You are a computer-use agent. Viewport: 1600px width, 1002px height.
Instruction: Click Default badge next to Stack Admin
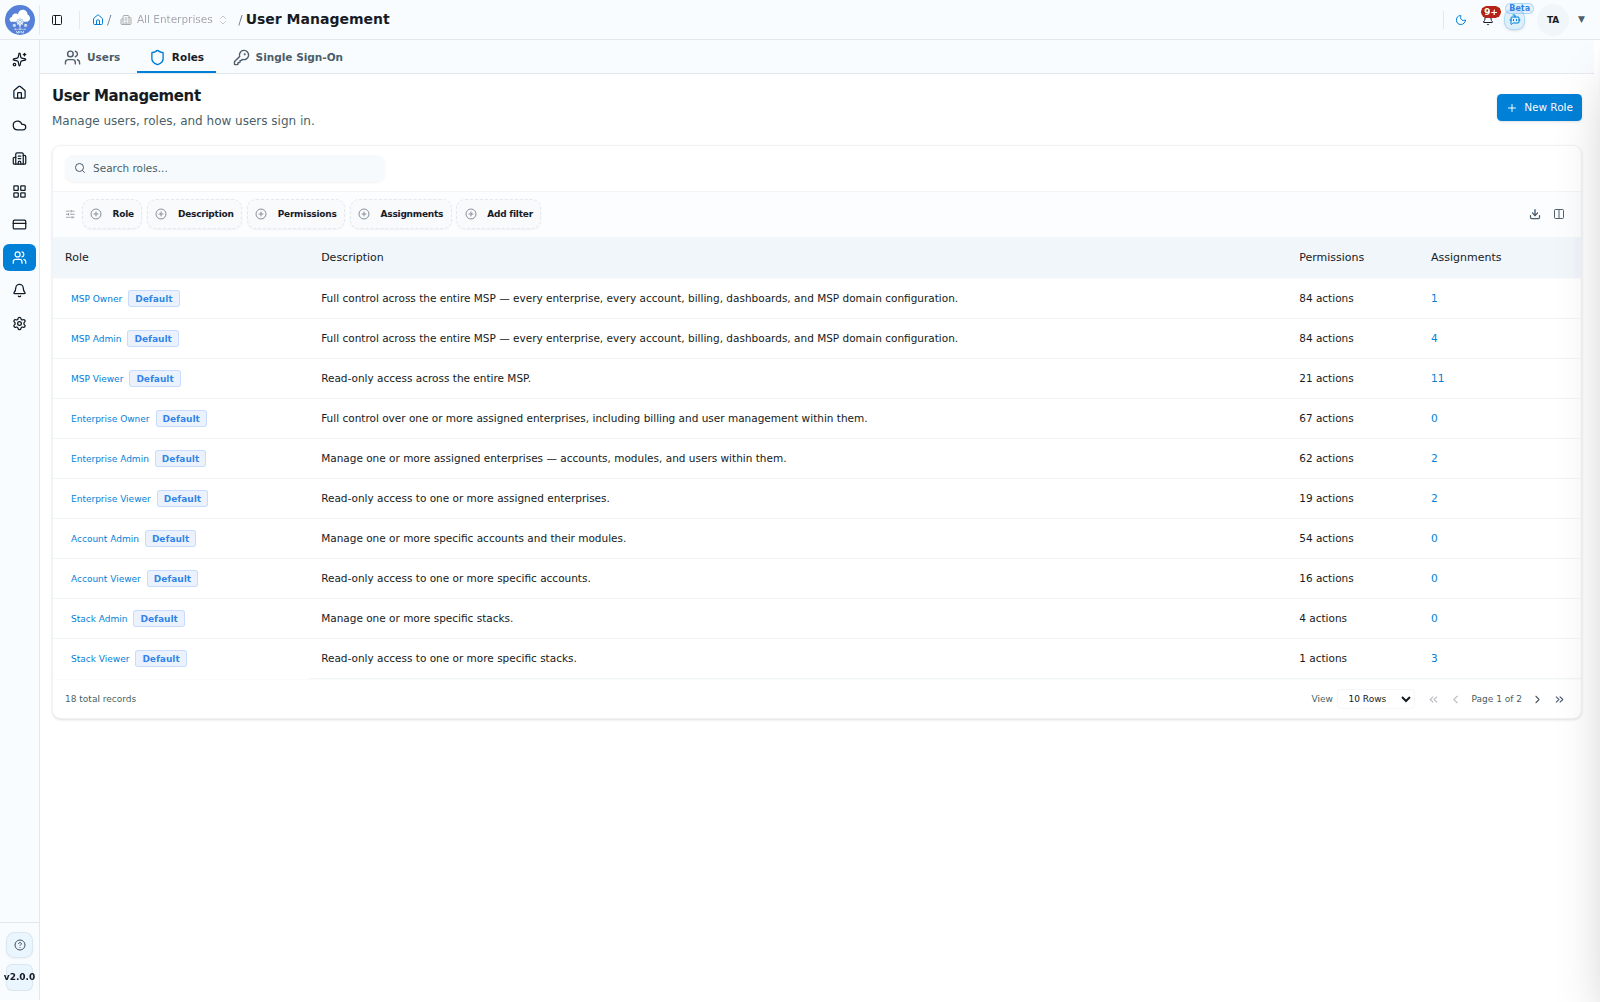coord(159,619)
